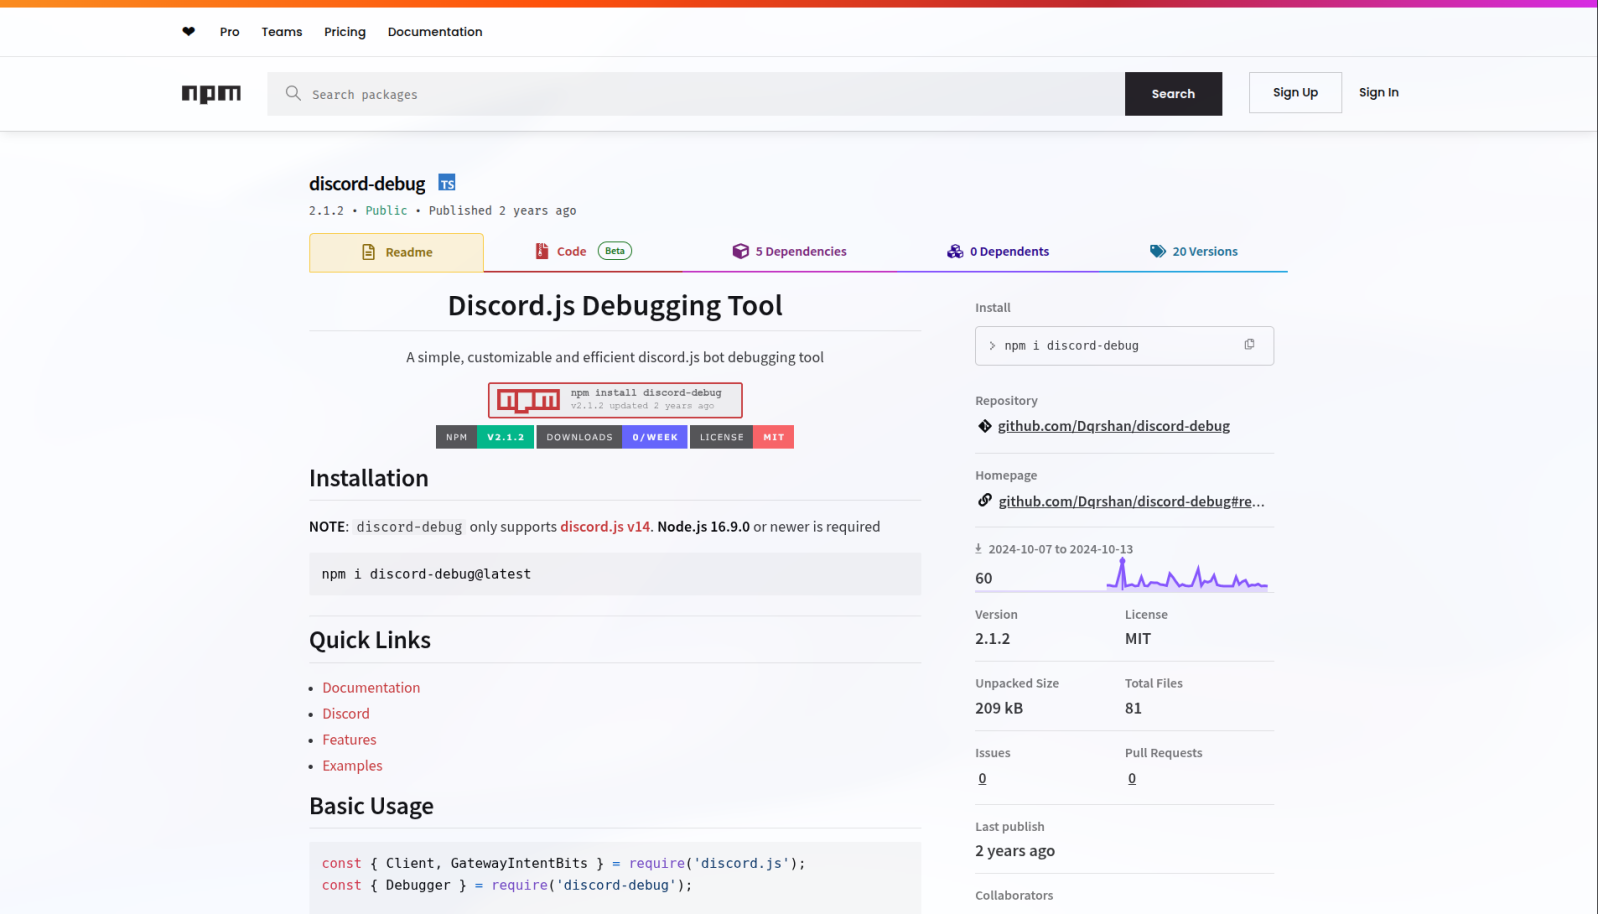Click the discord-debug package title

[x=367, y=184]
